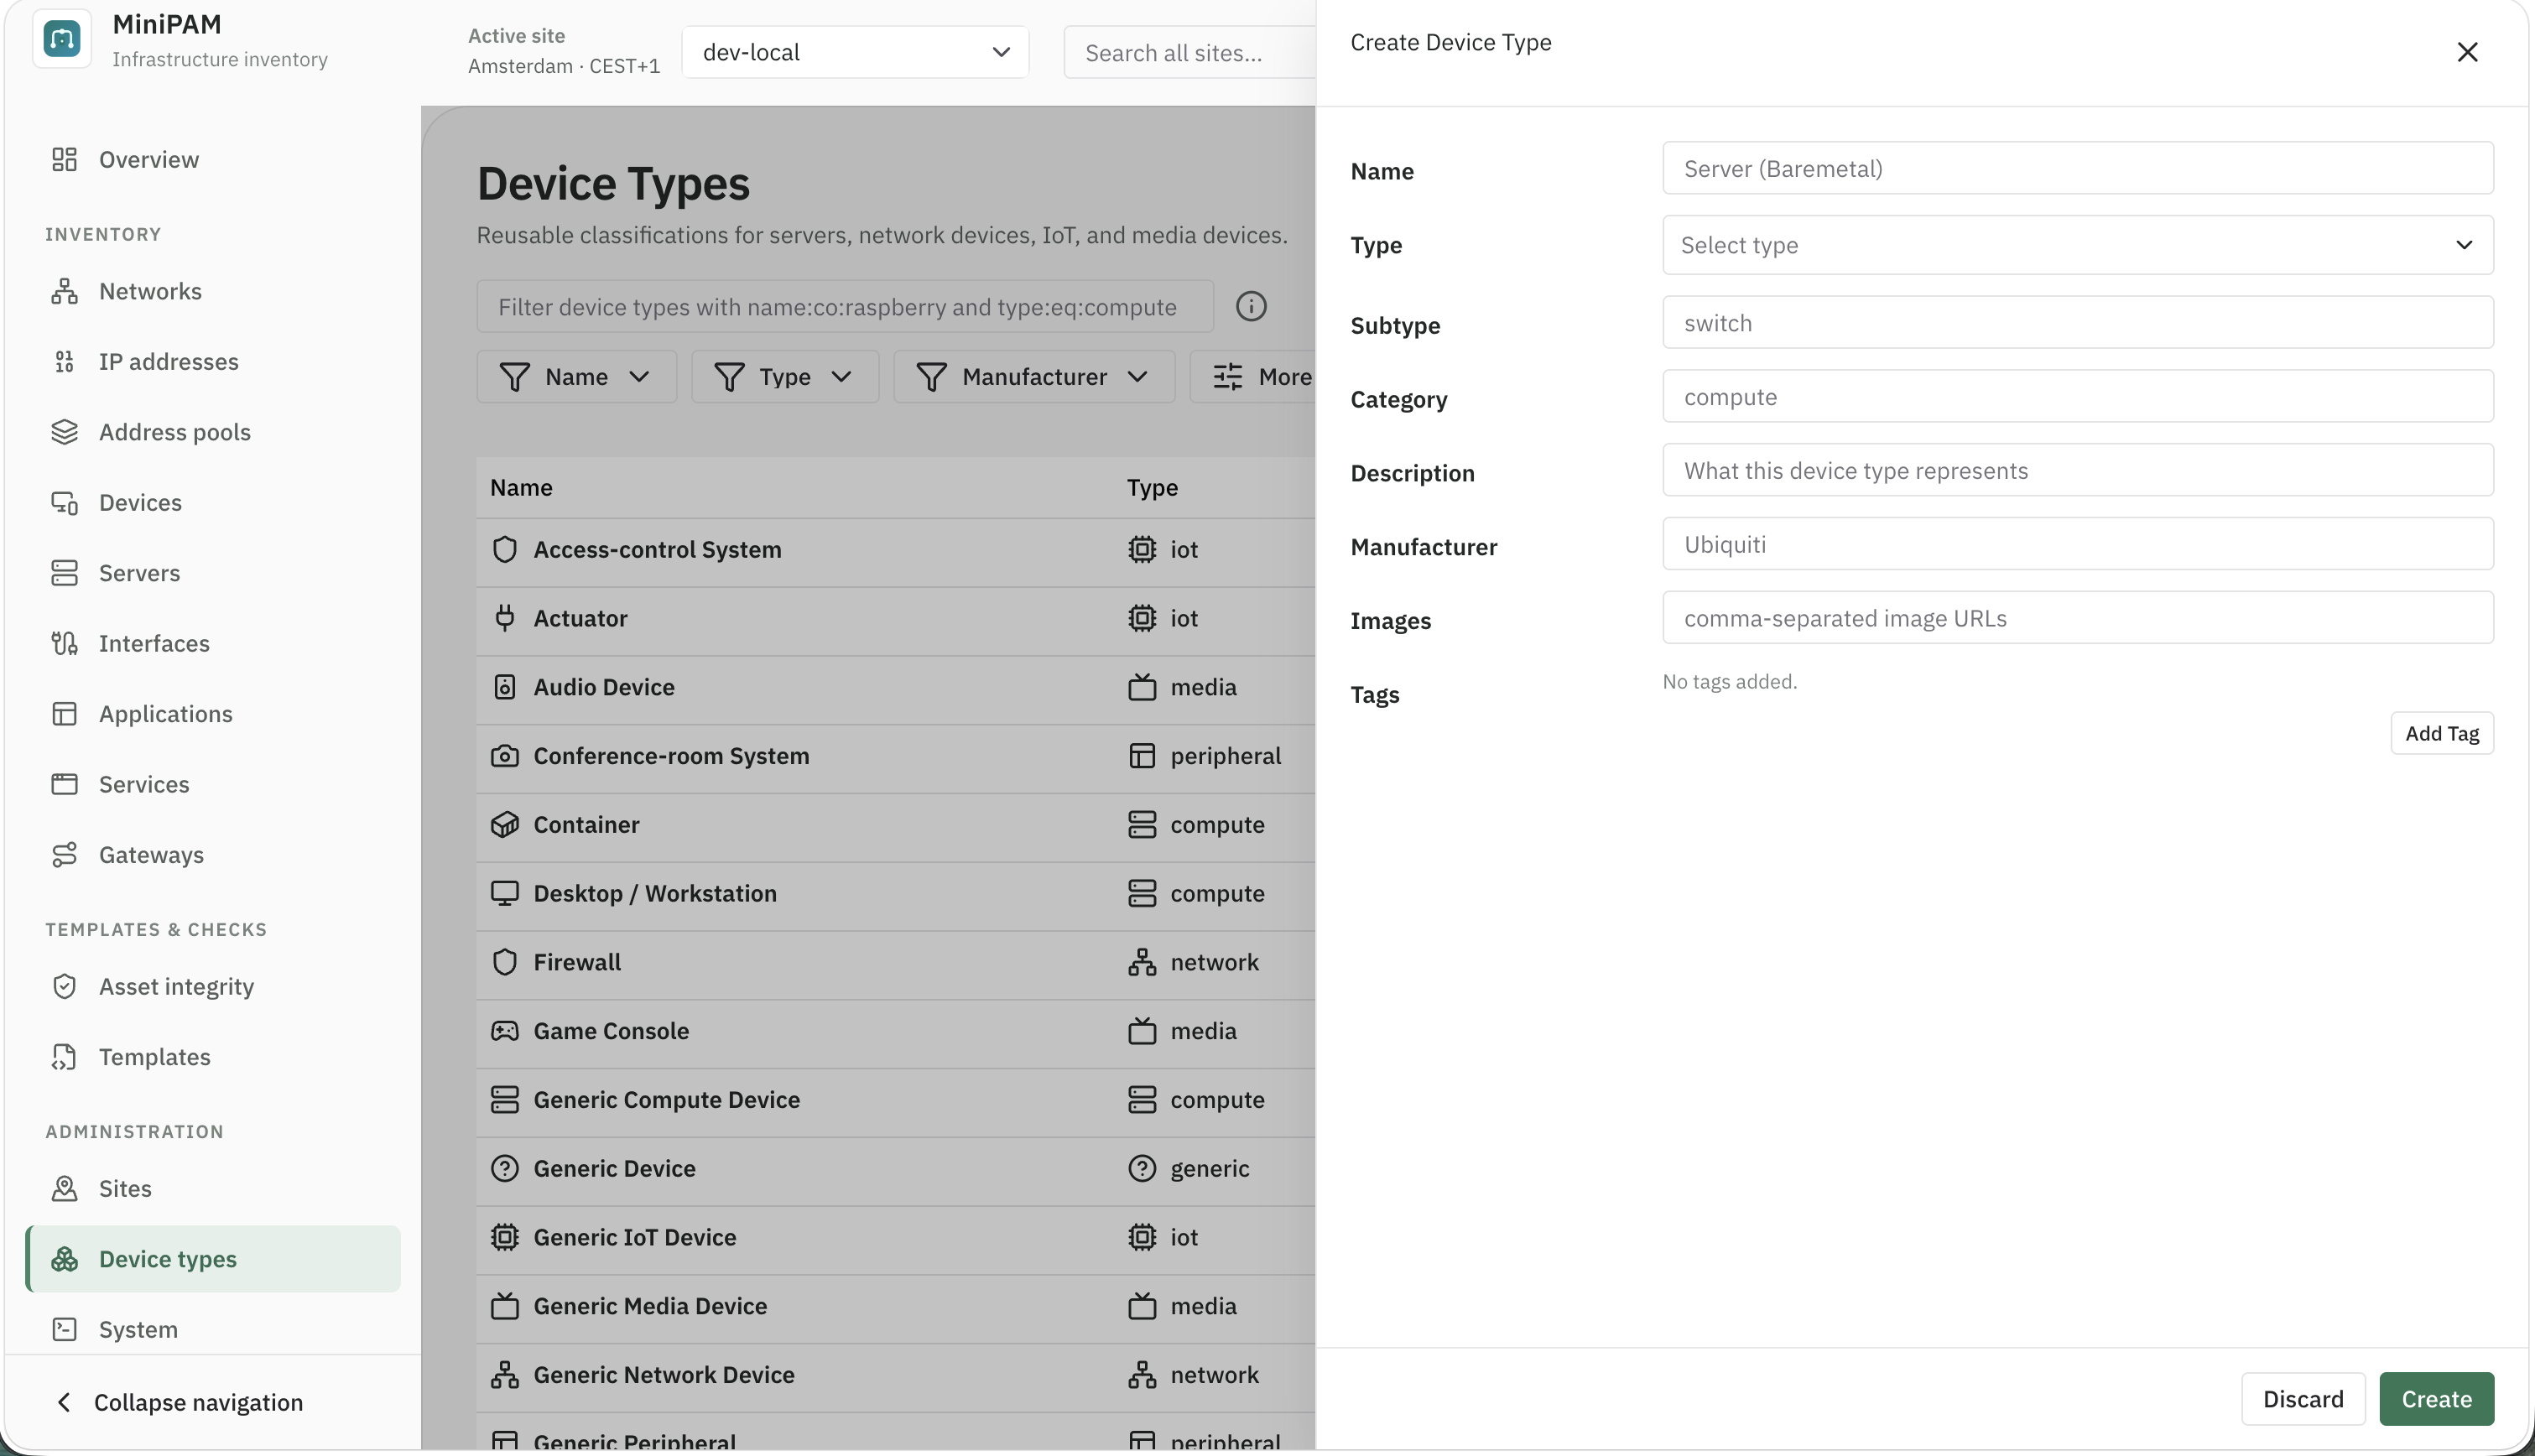The width and height of the screenshot is (2535, 1456).
Task: Click the Generic Network Device network icon
Action: pos(505,1375)
